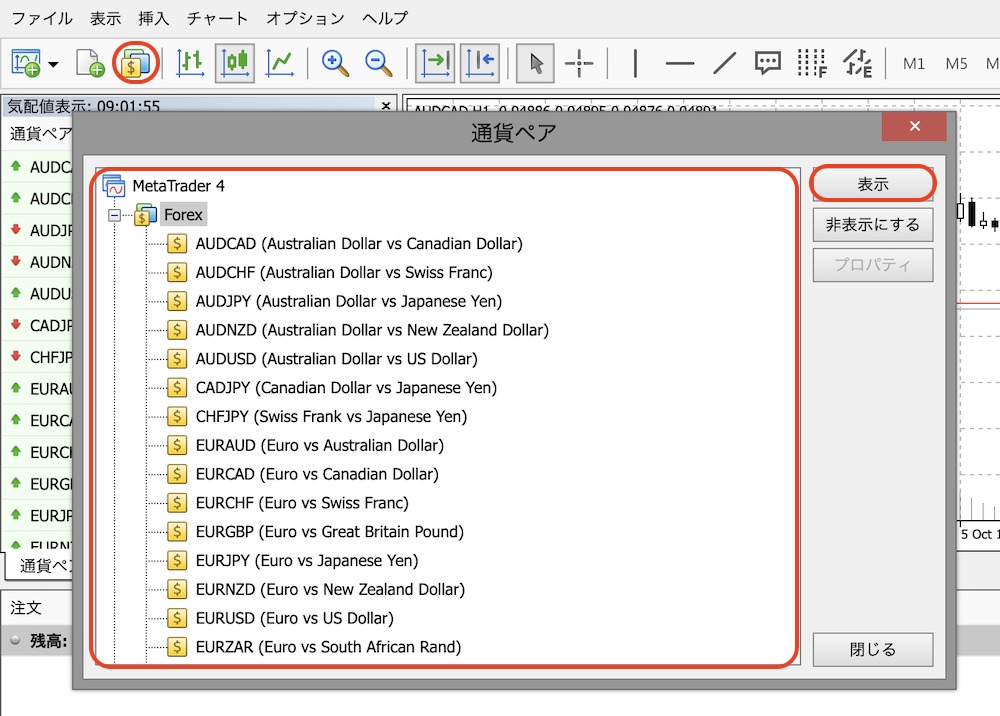1000x716 pixels.
Task: Select EURUSD (Euro vs US Dollar)
Action: click(x=280, y=618)
